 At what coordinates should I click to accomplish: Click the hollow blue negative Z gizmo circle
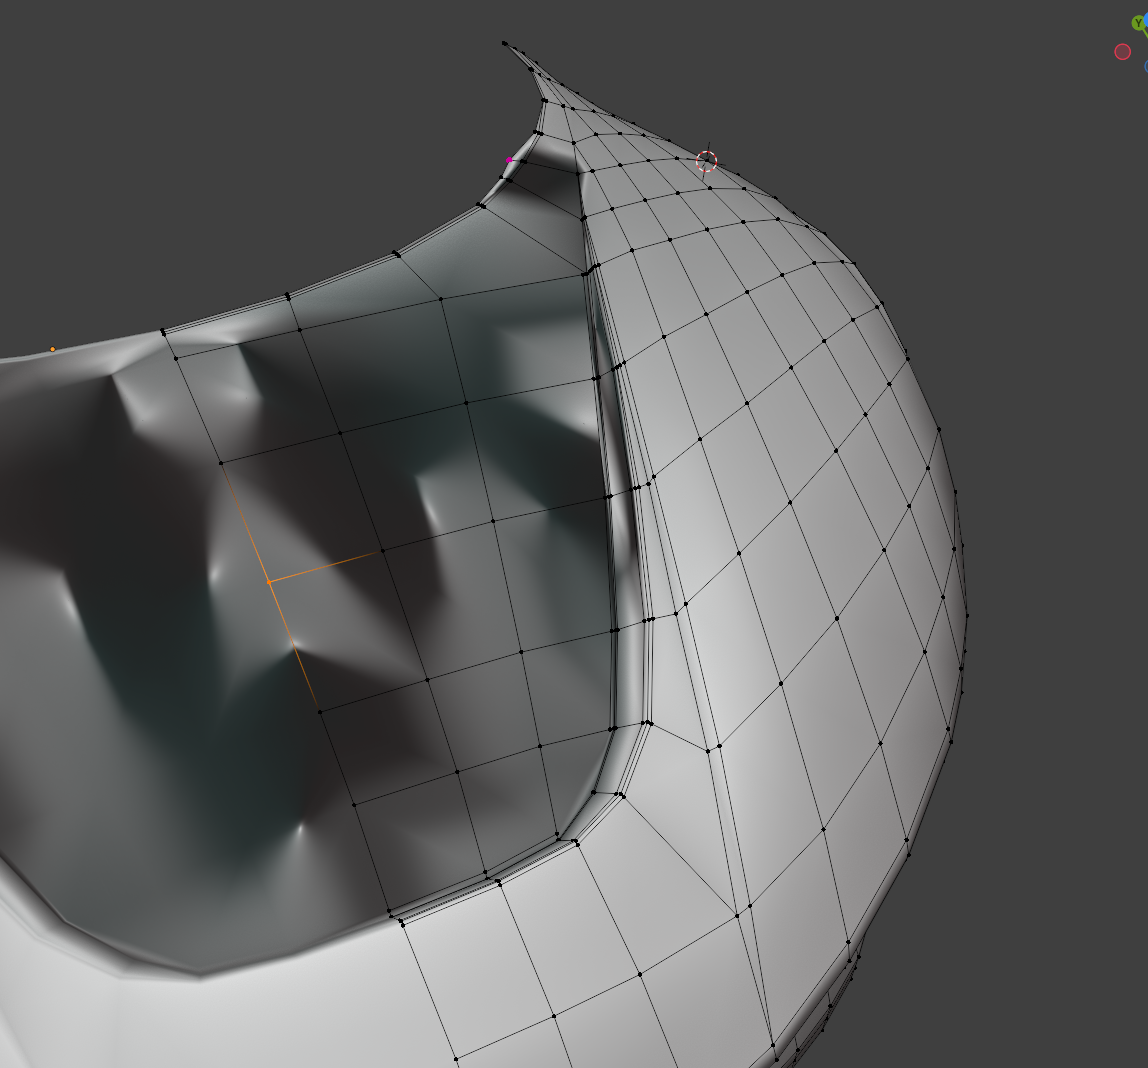pyautogui.click(x=1145, y=66)
